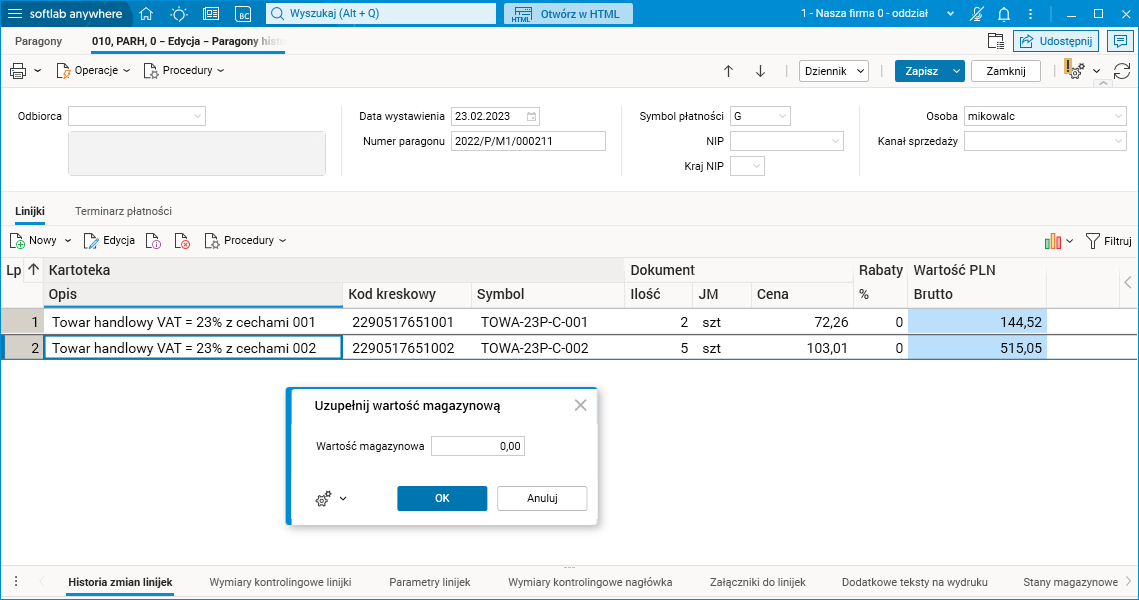Select row TOWA-23P-C-001 symbol cell
The width and height of the screenshot is (1139, 600).
549,322
